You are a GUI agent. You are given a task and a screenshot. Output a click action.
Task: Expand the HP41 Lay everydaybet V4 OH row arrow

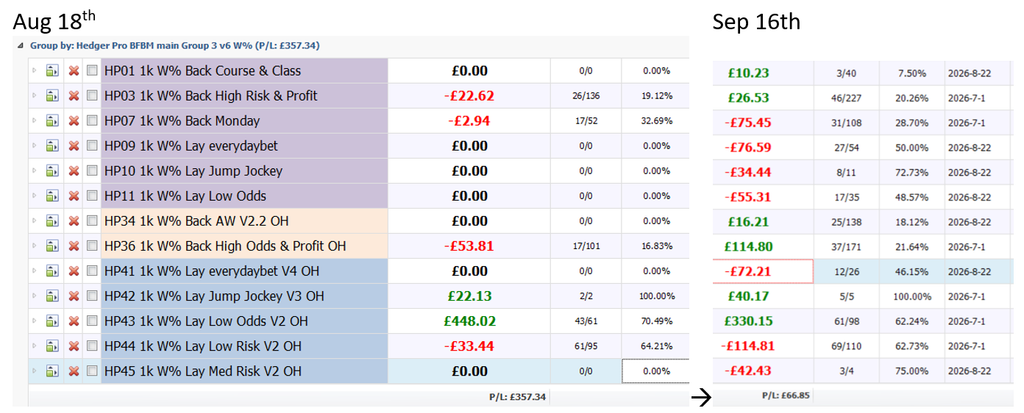[35, 271]
